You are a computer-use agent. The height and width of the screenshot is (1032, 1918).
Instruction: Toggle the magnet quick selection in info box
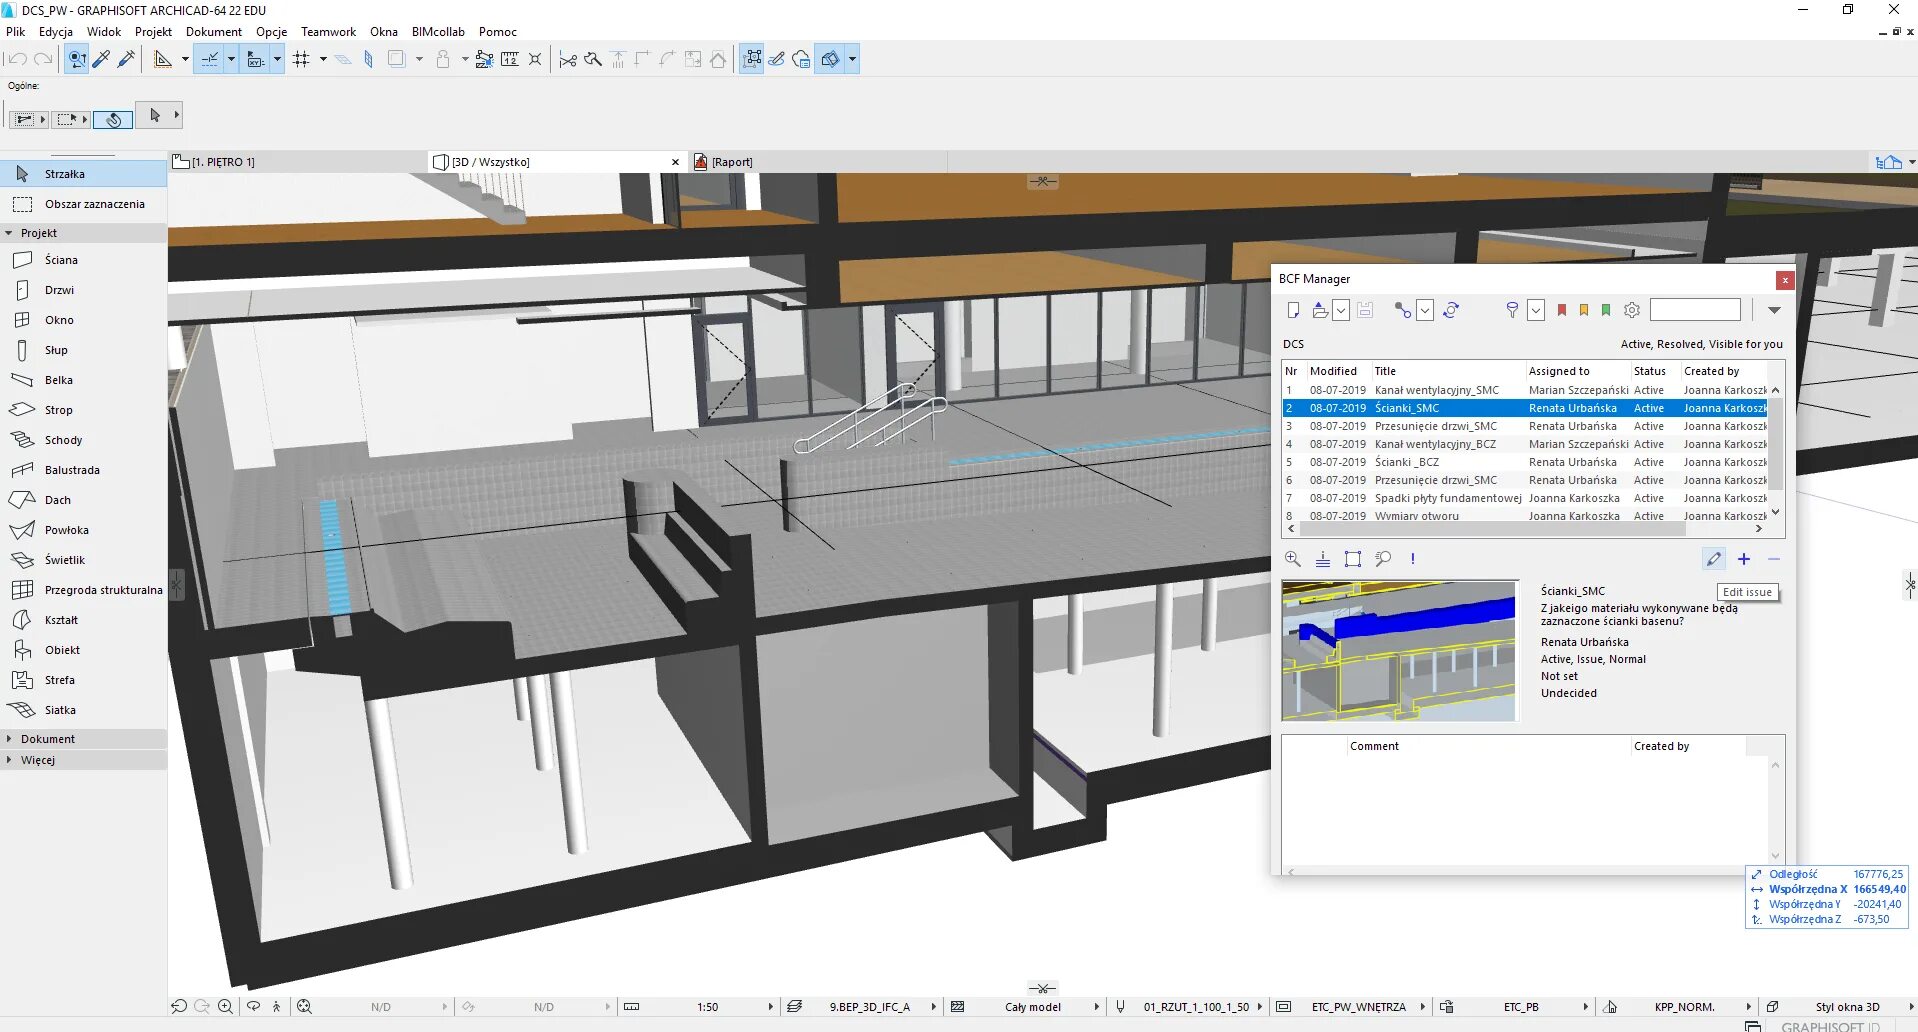click(x=113, y=119)
